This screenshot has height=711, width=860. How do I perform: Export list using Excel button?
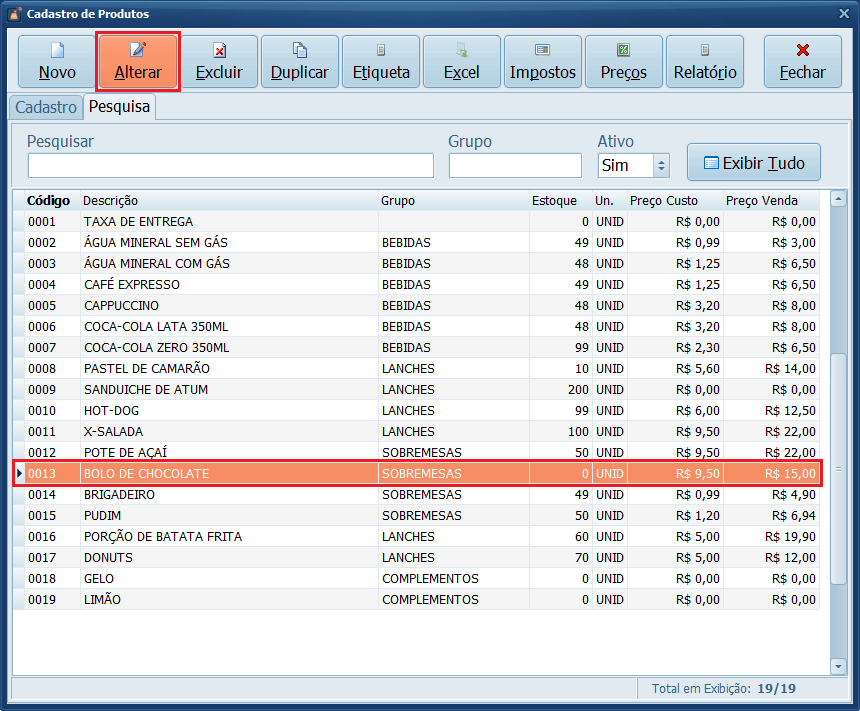pyautogui.click(x=462, y=62)
